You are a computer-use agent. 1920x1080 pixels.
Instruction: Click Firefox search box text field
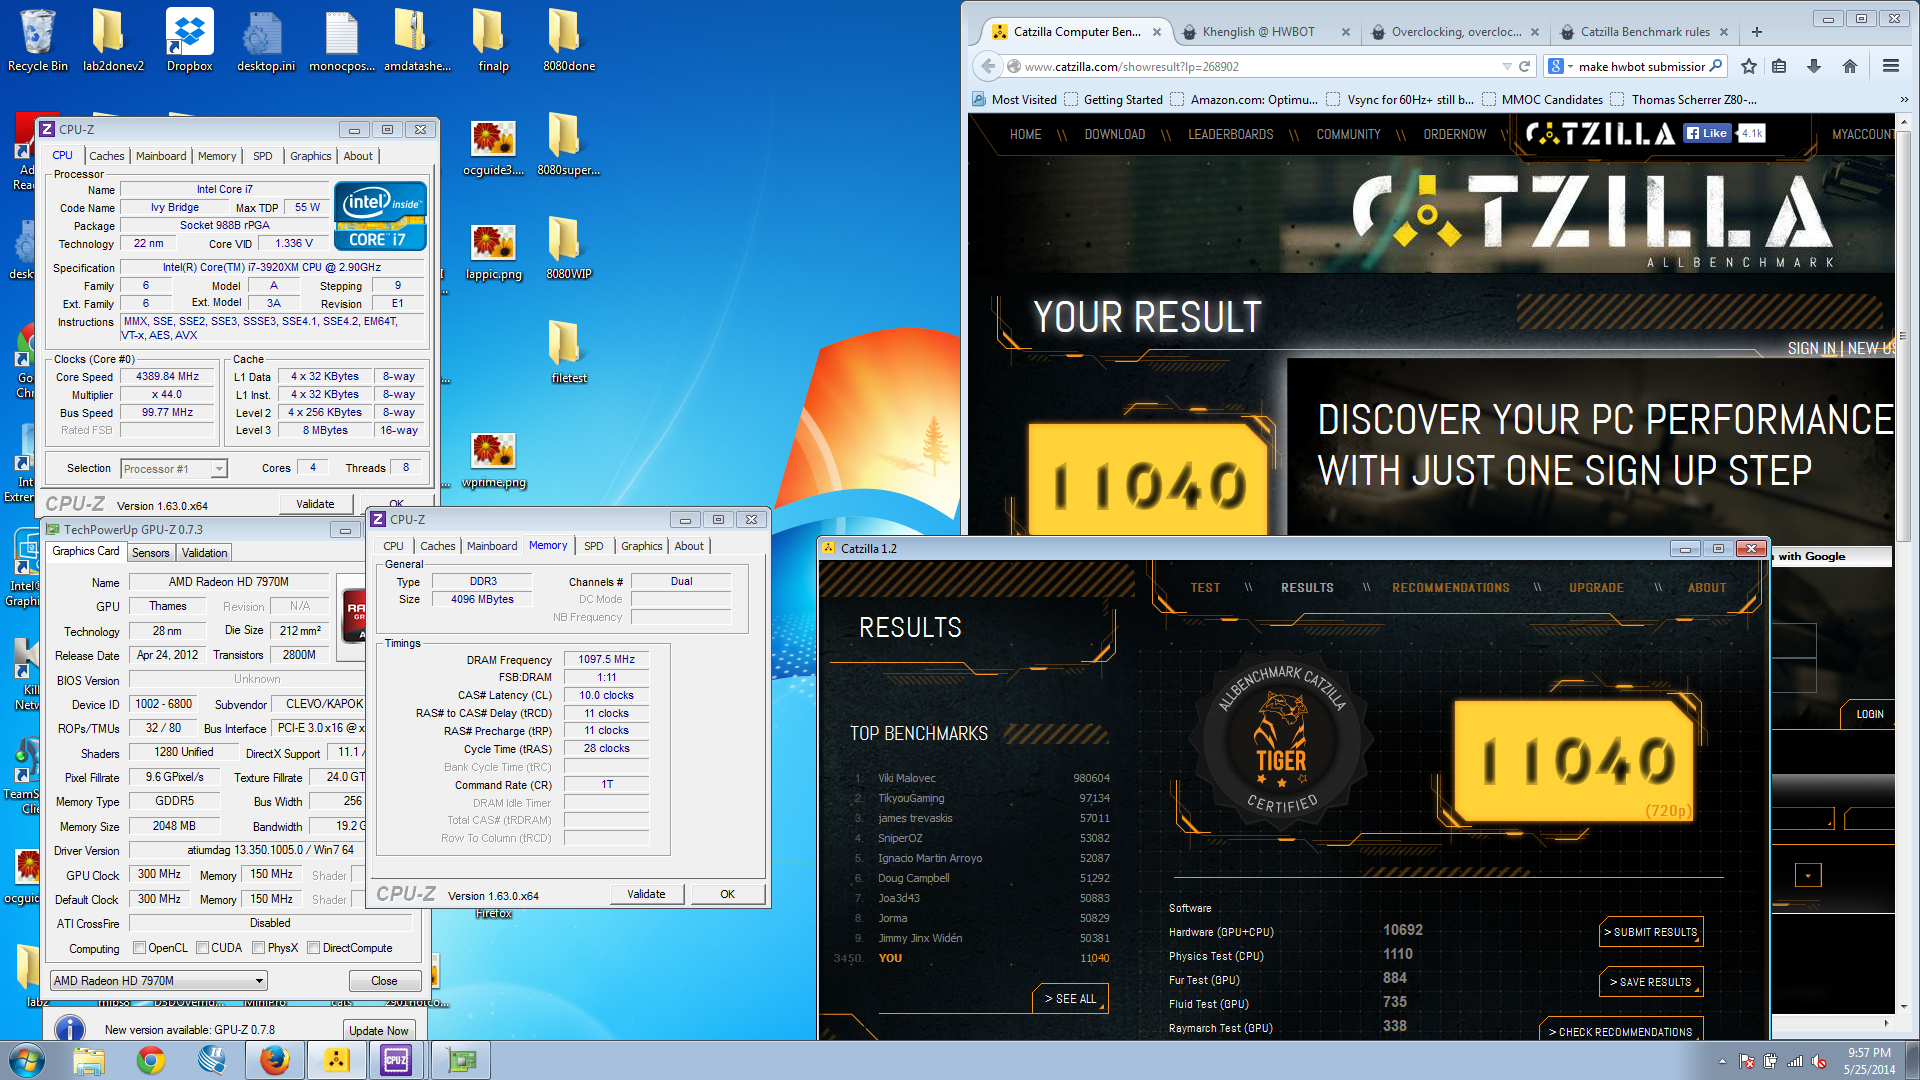tap(1641, 67)
